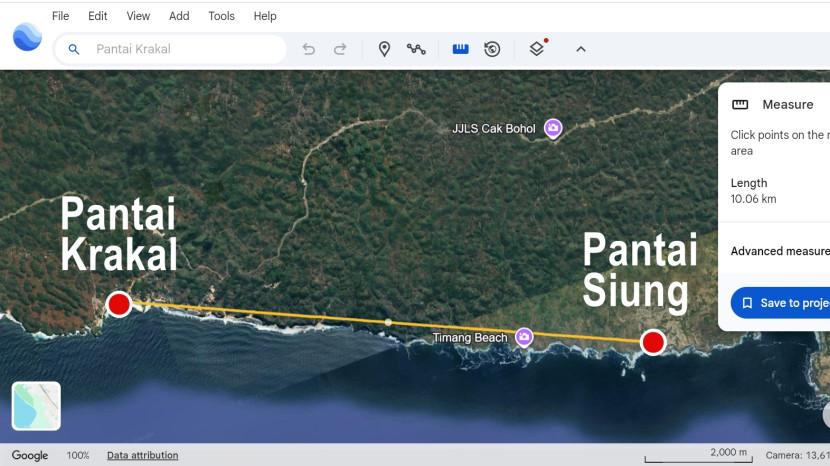Click the Redo arrow icon

tap(340, 49)
